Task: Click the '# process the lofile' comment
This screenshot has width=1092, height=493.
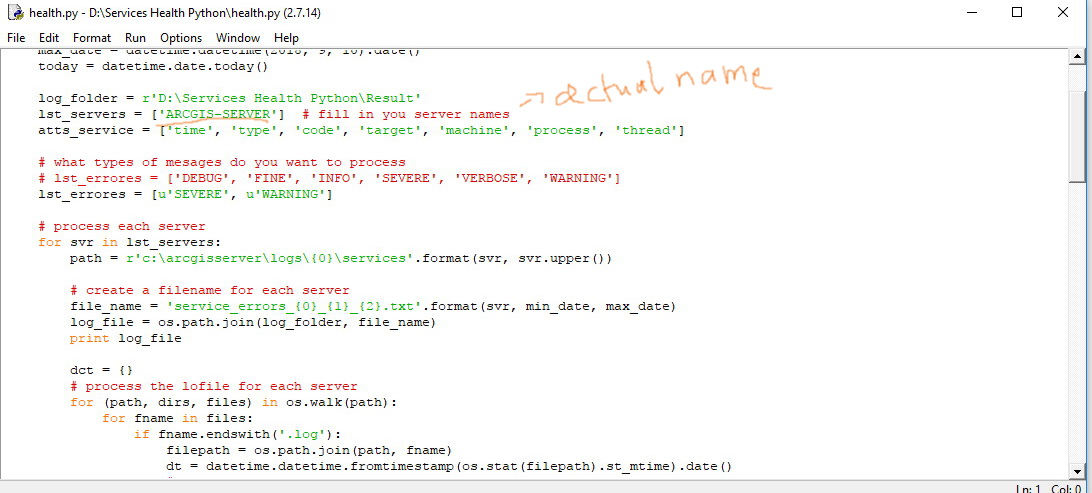Action: (214, 386)
